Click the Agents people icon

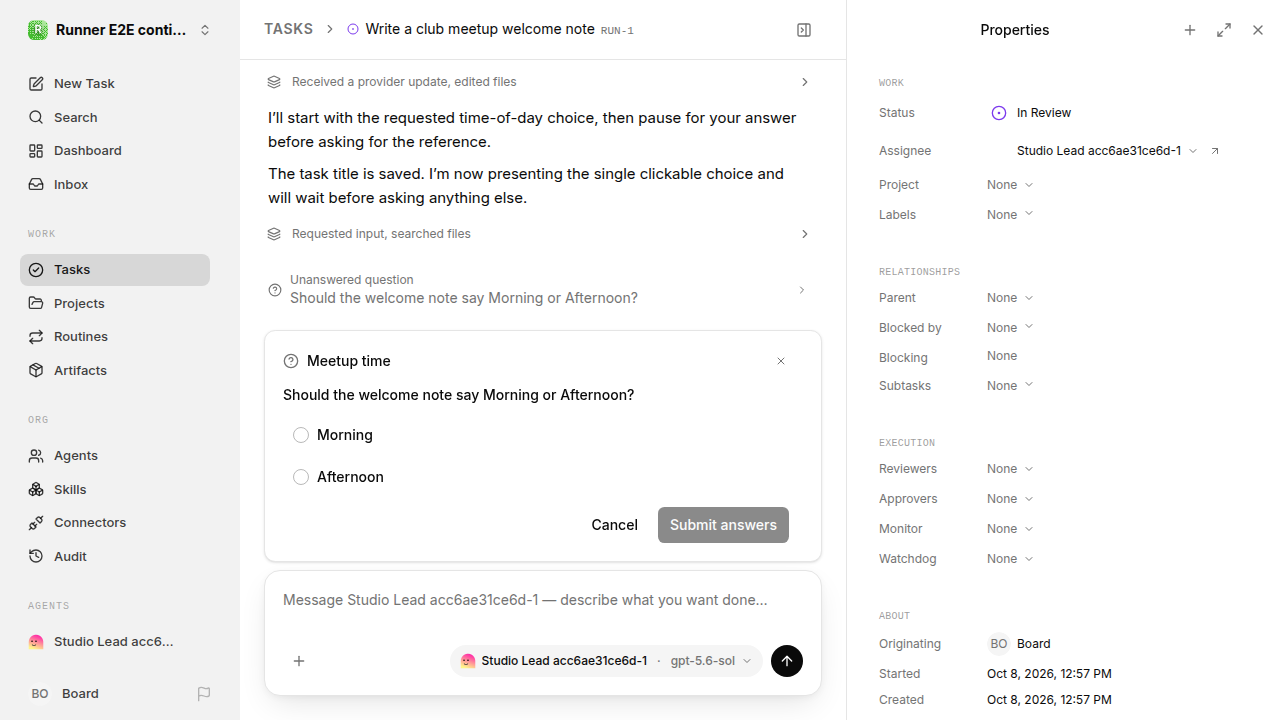pos(36,456)
